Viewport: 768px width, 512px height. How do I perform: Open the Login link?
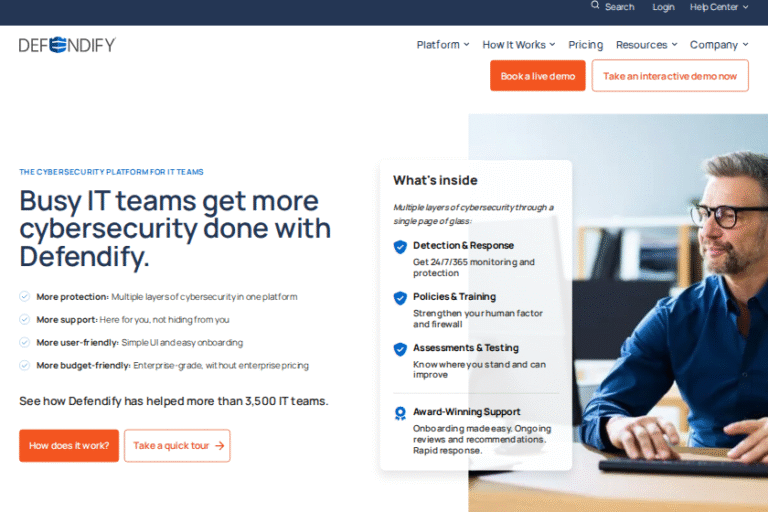[663, 7]
